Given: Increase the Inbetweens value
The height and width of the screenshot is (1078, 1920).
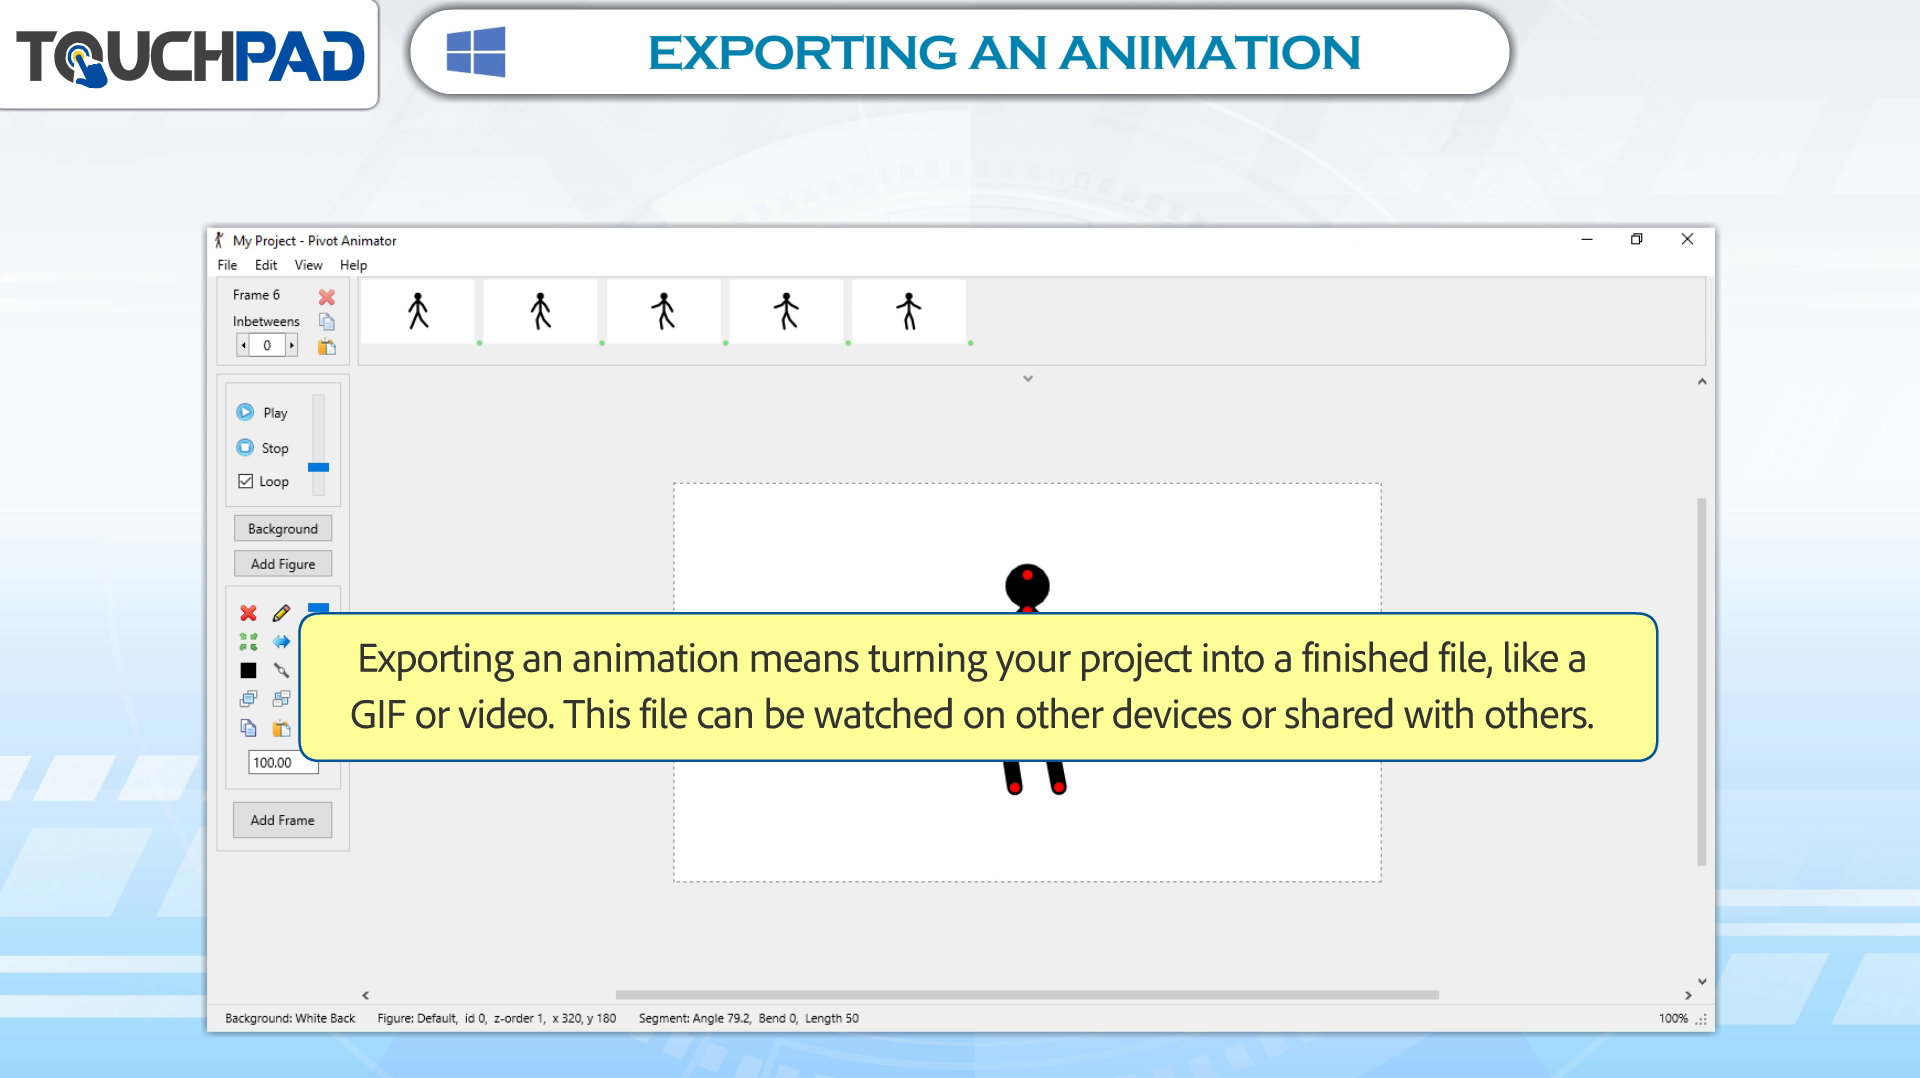Looking at the screenshot, I should [291, 345].
